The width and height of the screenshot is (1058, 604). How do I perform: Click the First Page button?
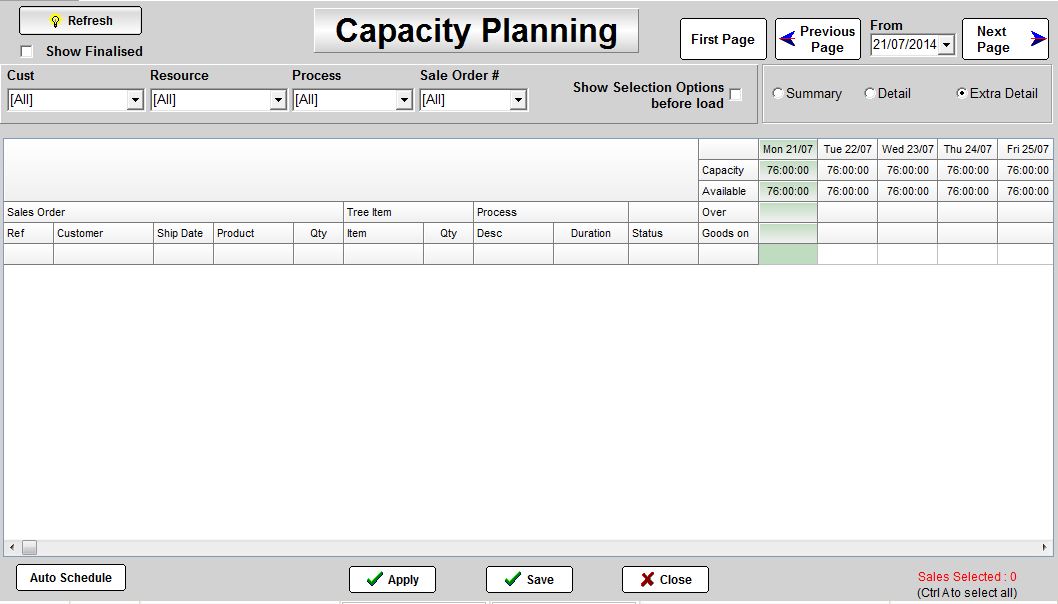click(722, 39)
